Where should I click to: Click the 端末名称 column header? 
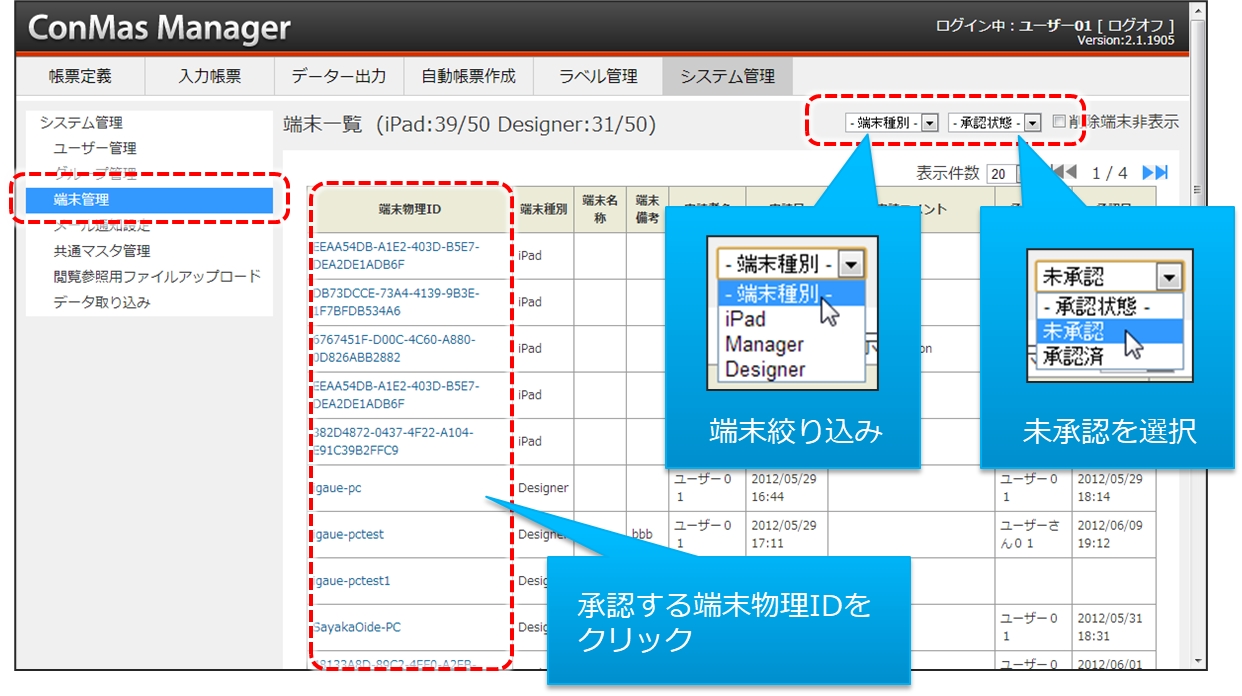[600, 209]
